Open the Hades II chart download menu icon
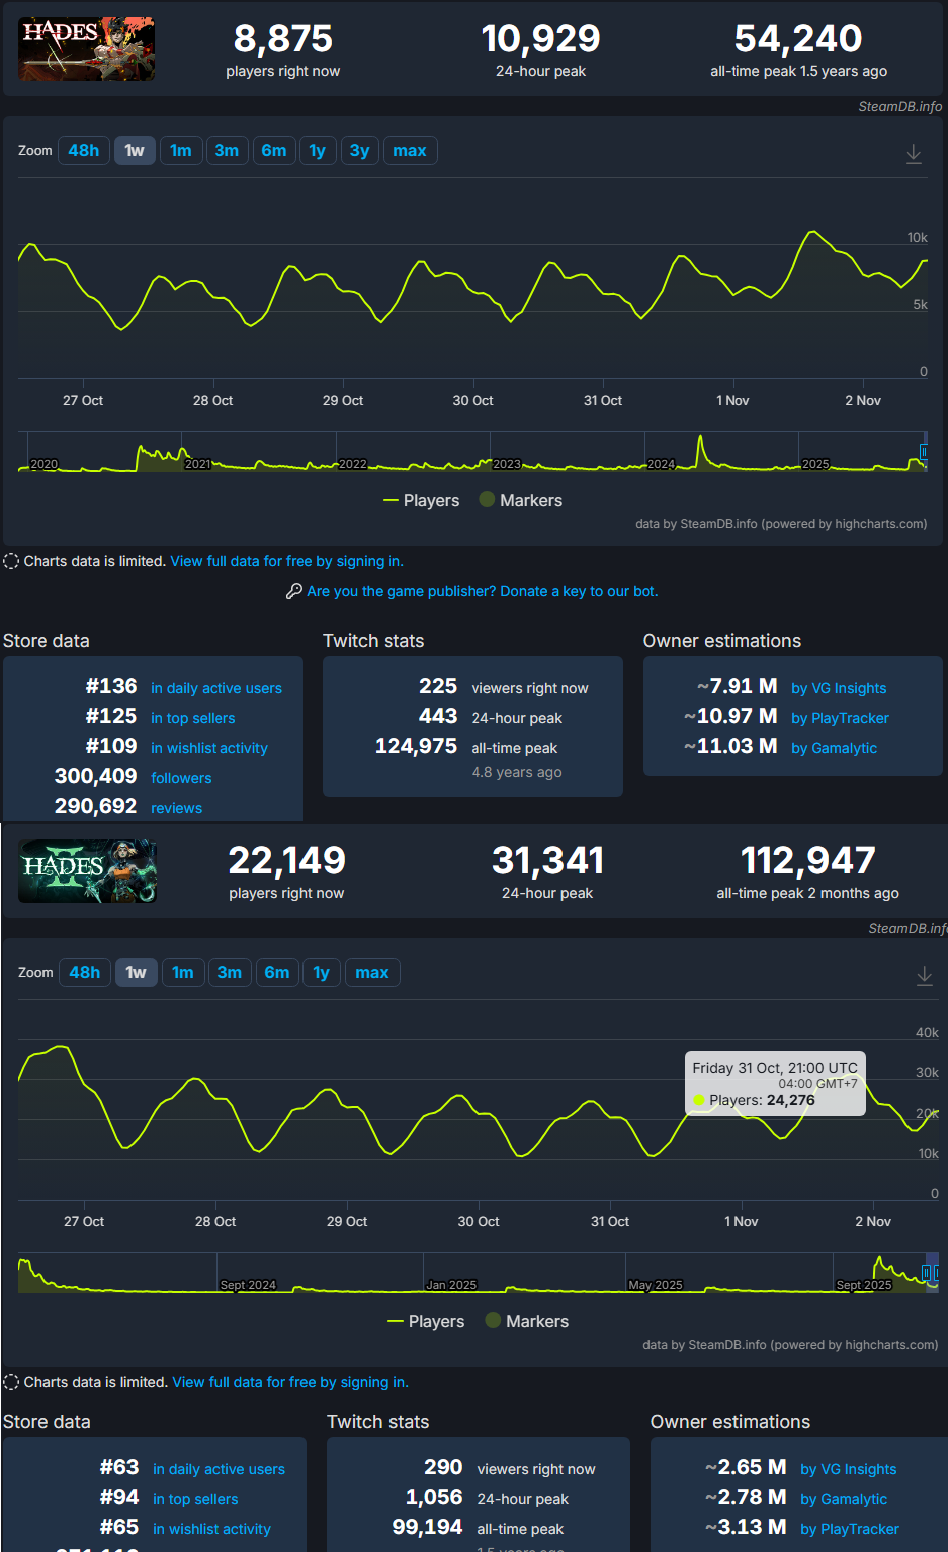 925,976
